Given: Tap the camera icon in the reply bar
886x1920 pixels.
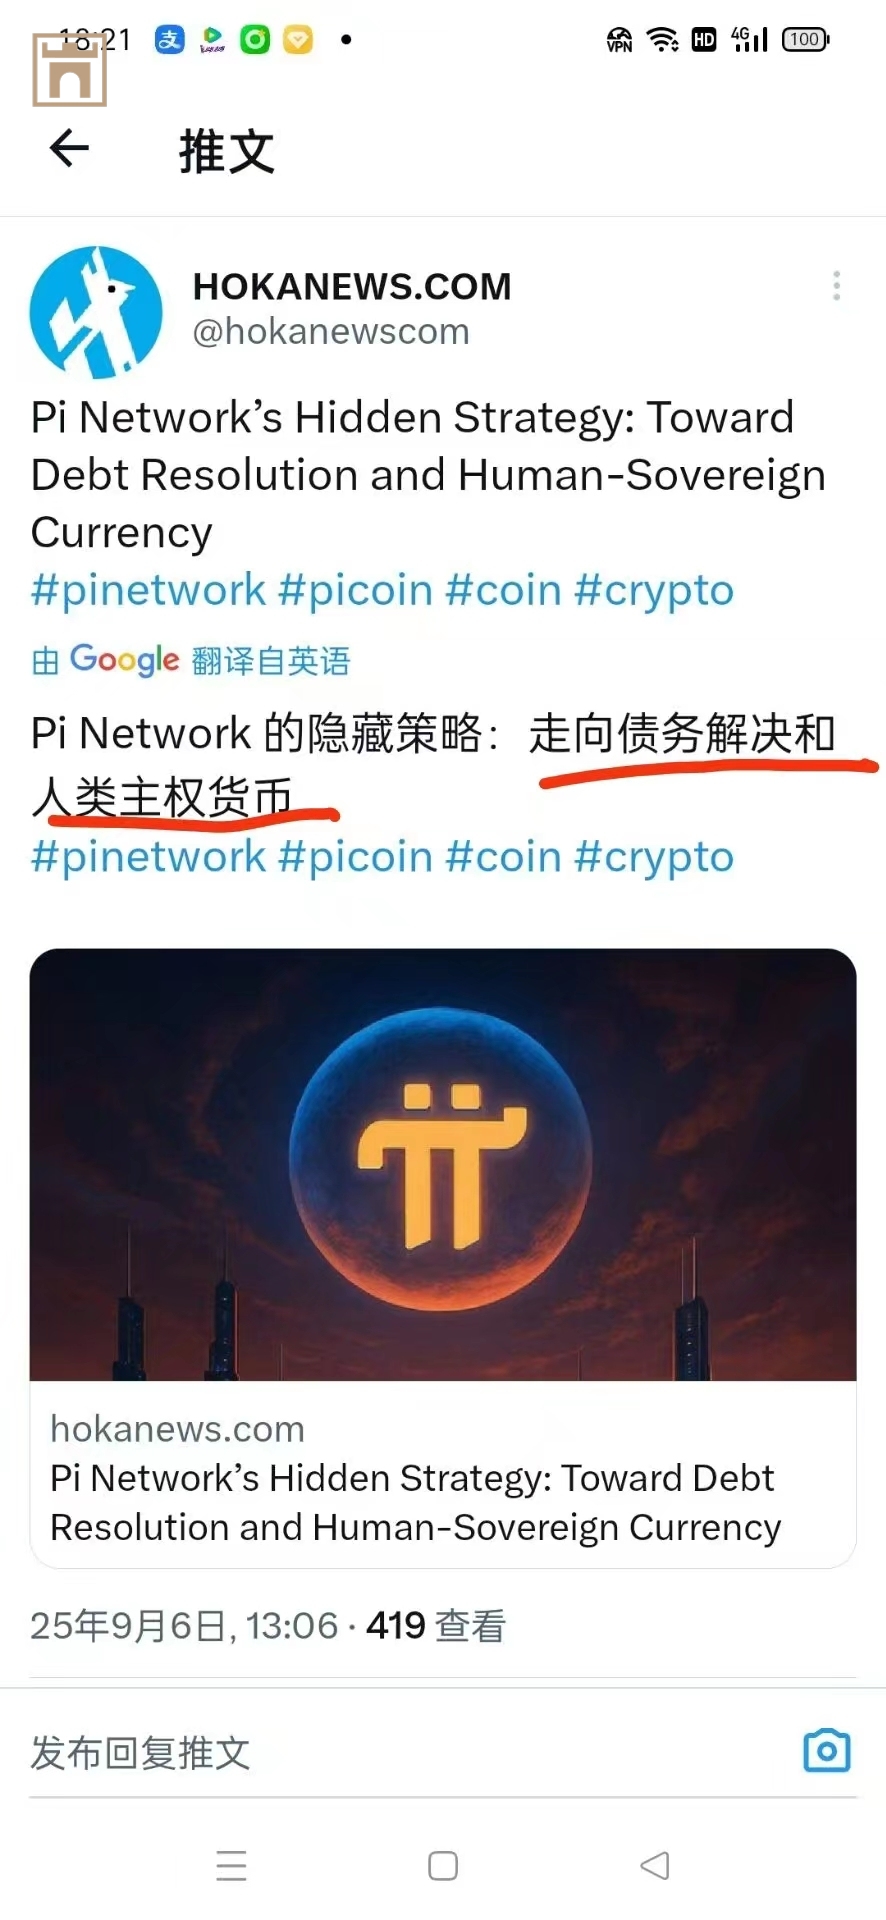Looking at the screenshot, I should point(827,1750).
